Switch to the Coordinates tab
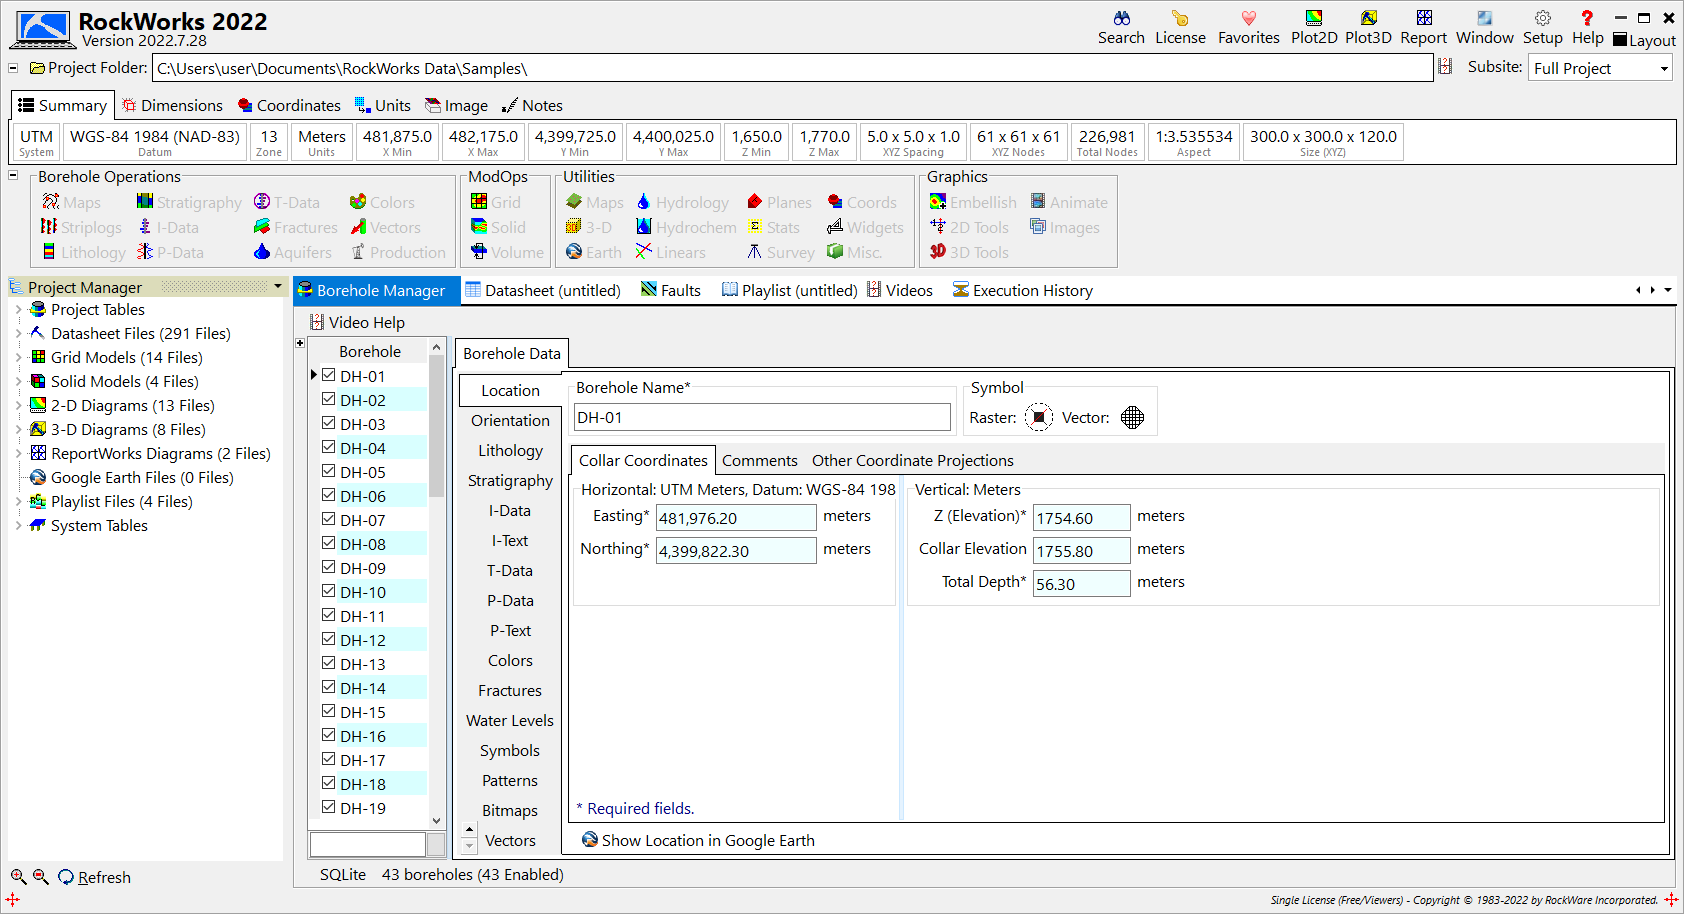1685x915 pixels. click(289, 105)
